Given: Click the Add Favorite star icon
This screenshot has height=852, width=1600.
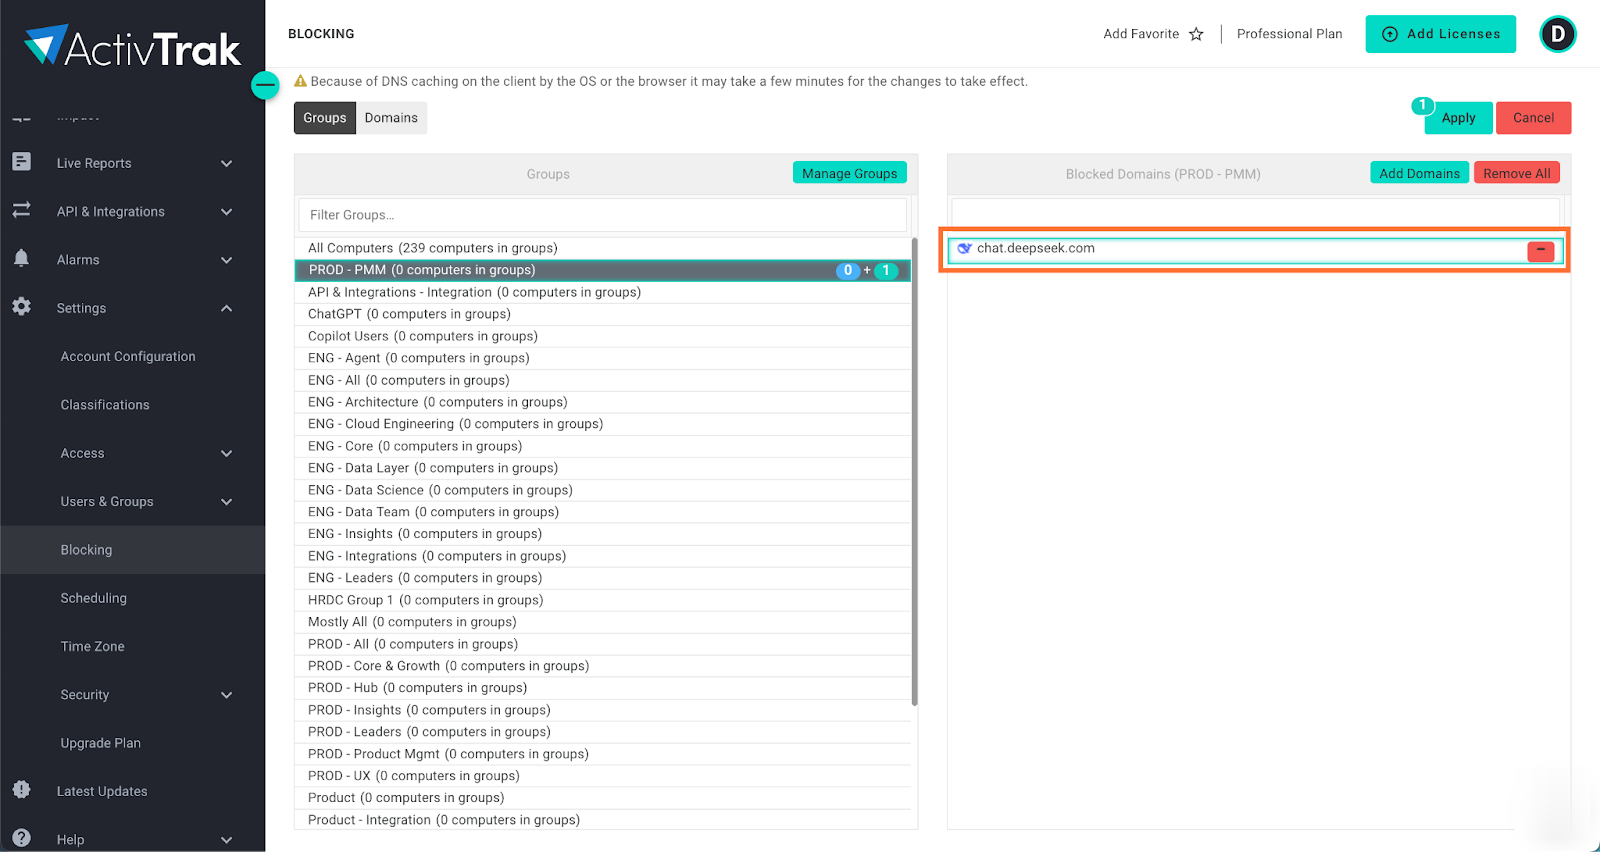Looking at the screenshot, I should tap(1196, 34).
